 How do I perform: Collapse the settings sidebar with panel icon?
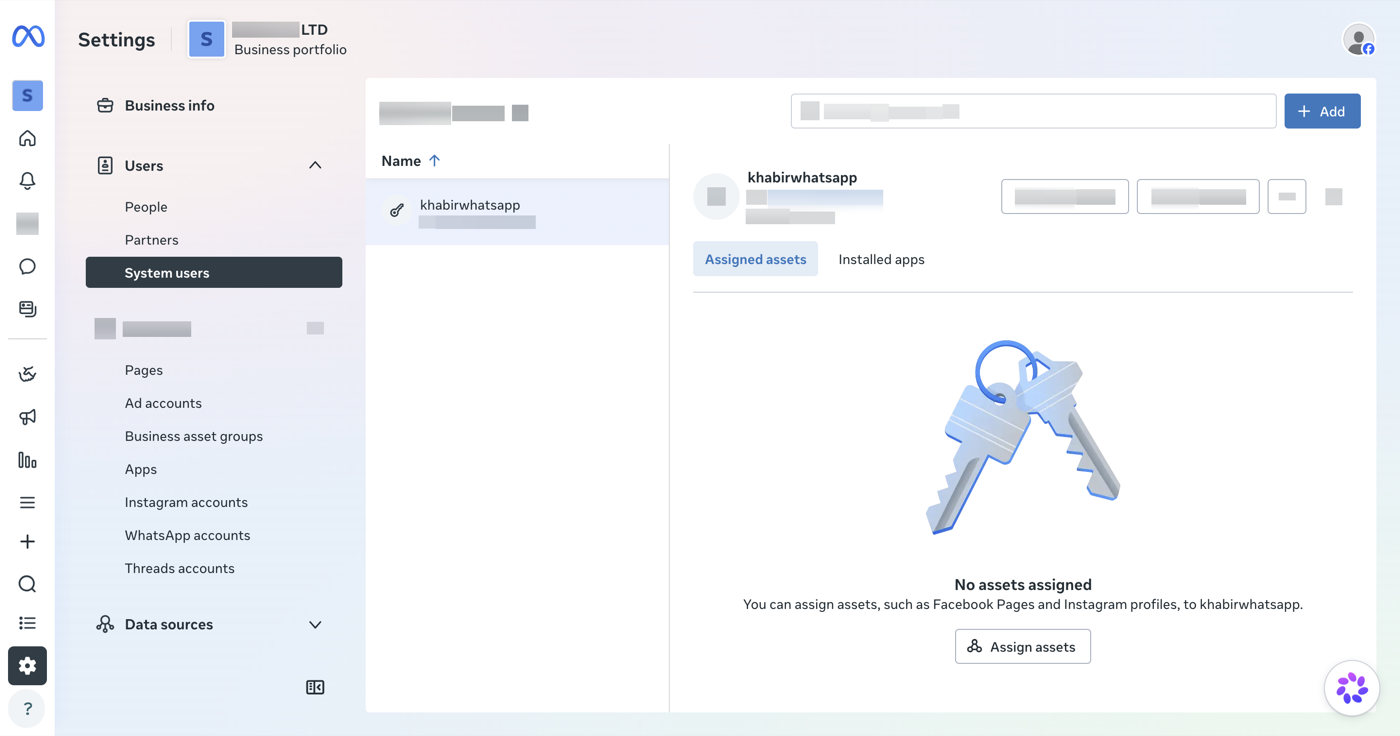point(315,687)
